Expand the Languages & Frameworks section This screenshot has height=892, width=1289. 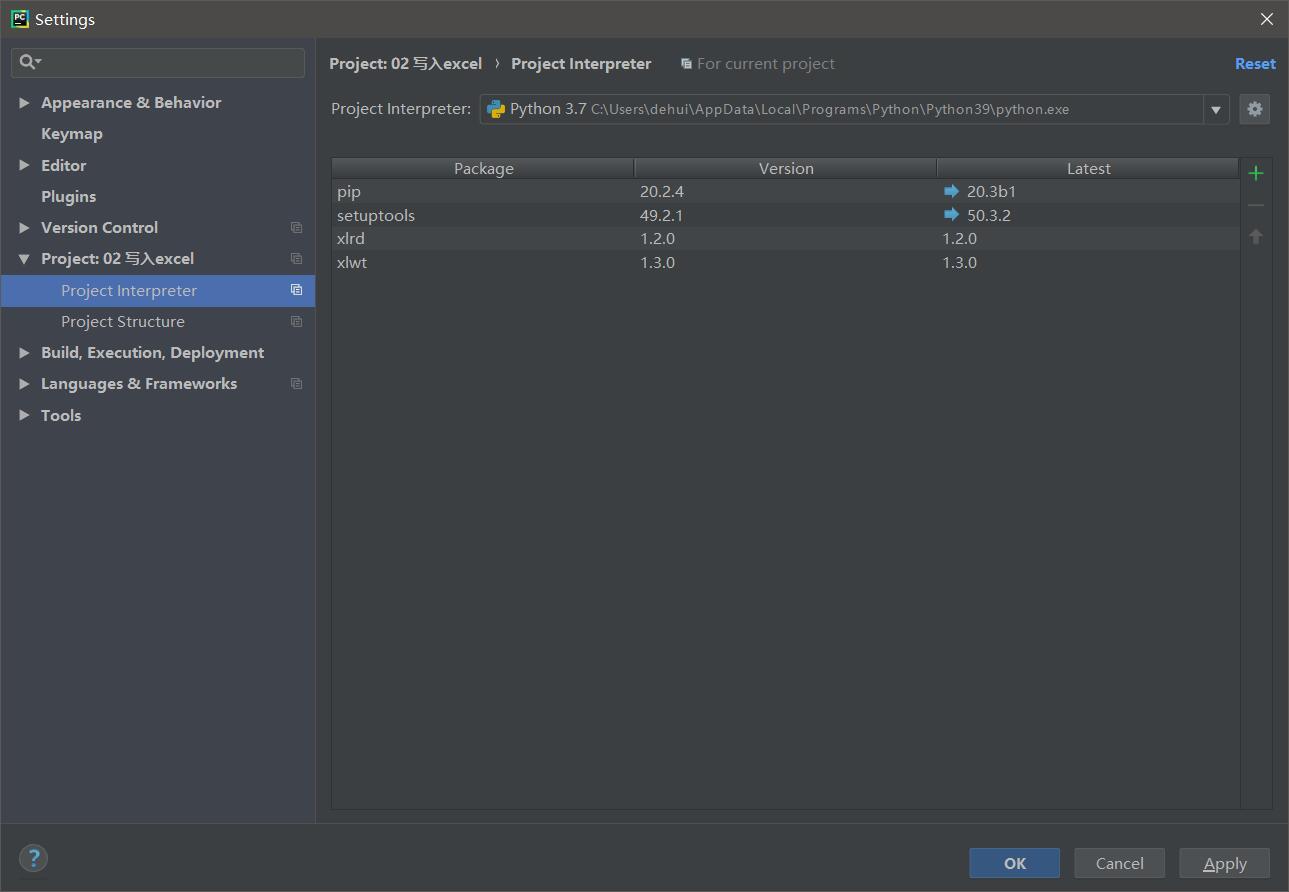tap(24, 384)
